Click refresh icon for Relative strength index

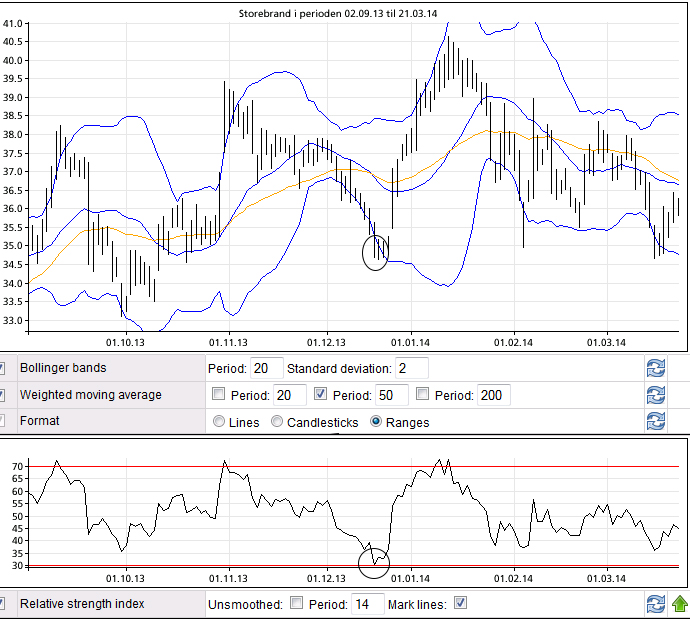(x=656, y=604)
